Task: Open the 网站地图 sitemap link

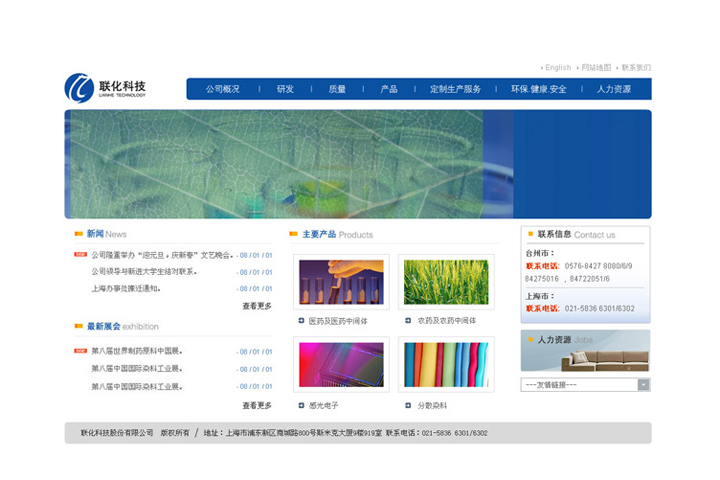Action: coord(596,68)
